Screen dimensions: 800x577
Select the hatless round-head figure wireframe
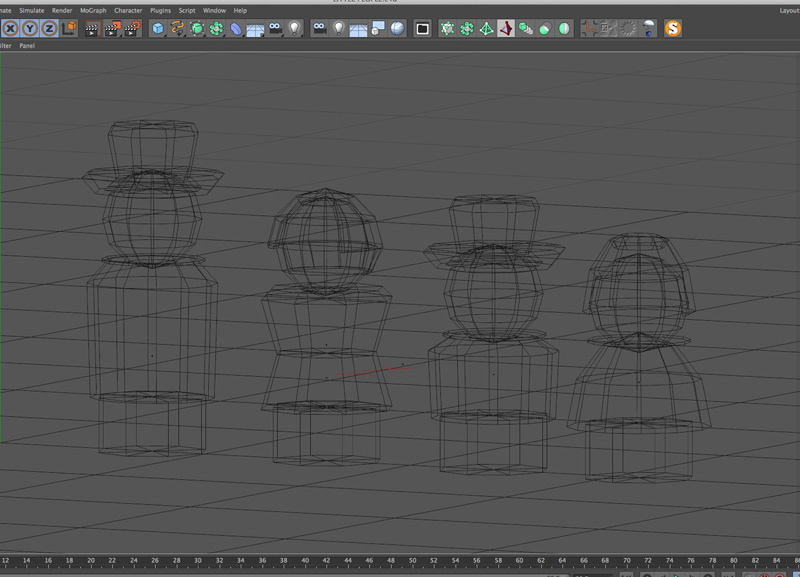(326, 327)
